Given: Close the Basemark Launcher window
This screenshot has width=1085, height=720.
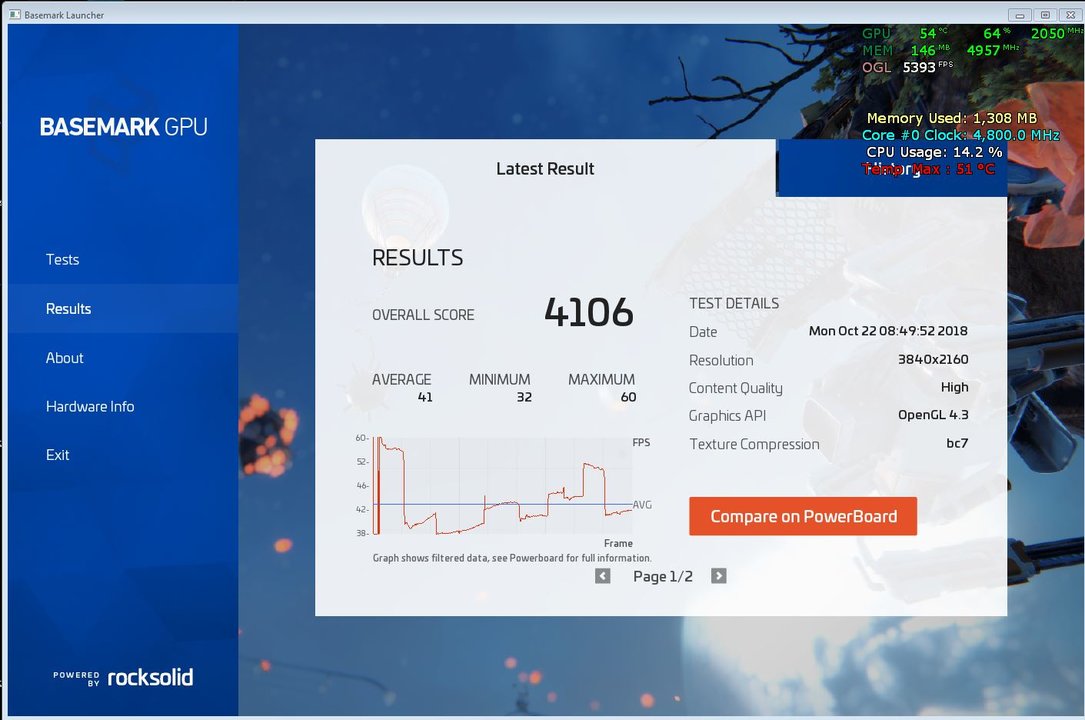Looking at the screenshot, I should pyautogui.click(x=1070, y=15).
